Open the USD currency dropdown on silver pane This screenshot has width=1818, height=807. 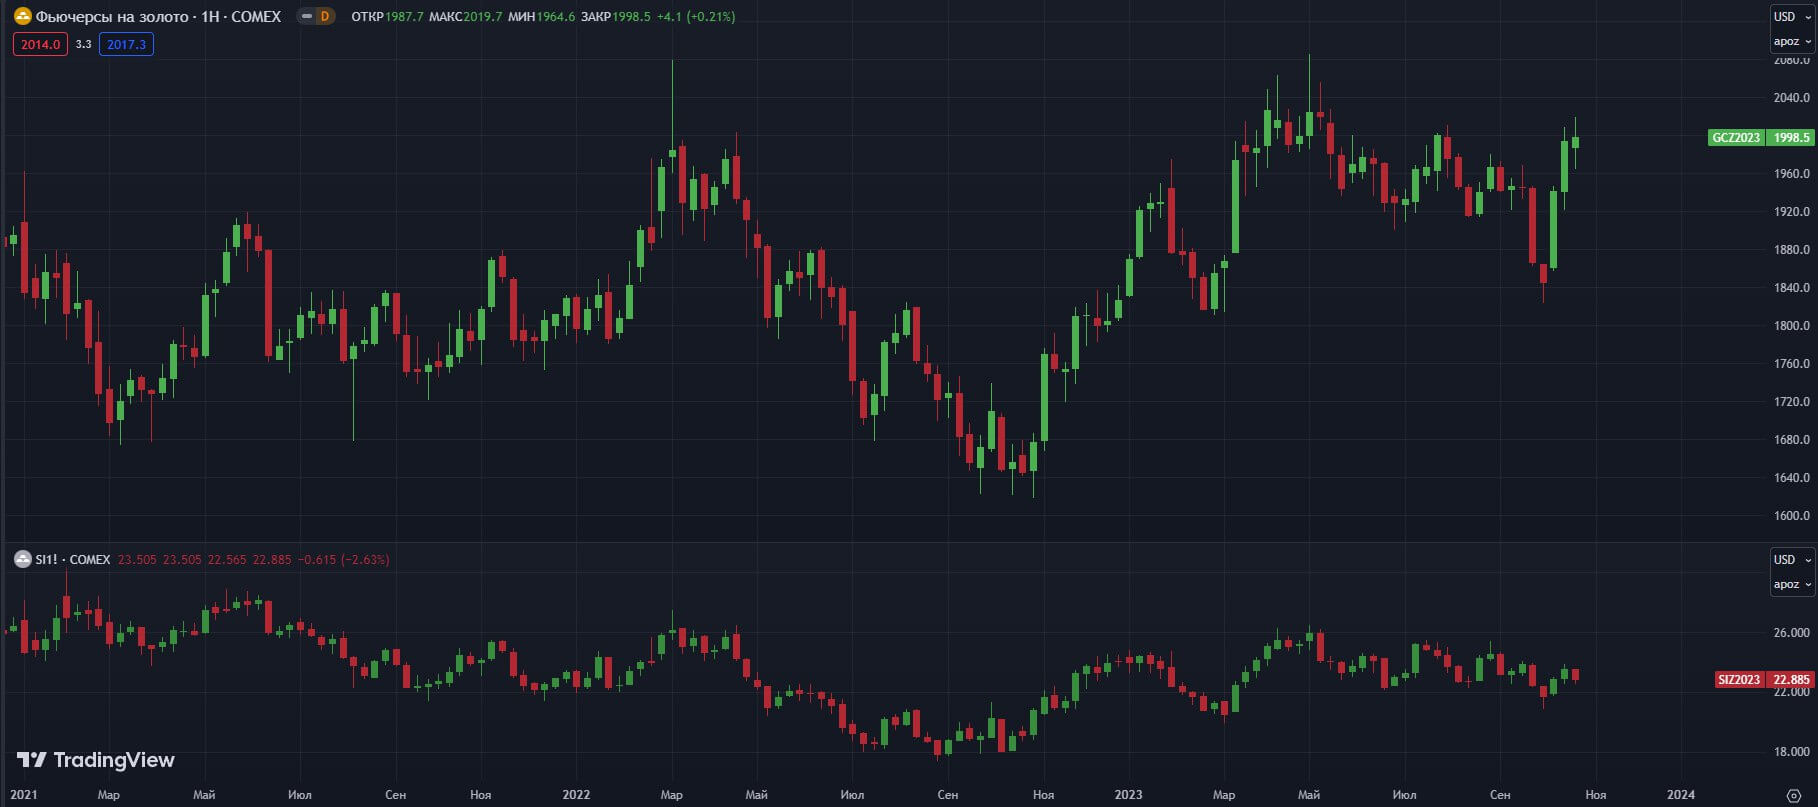[x=1792, y=559]
